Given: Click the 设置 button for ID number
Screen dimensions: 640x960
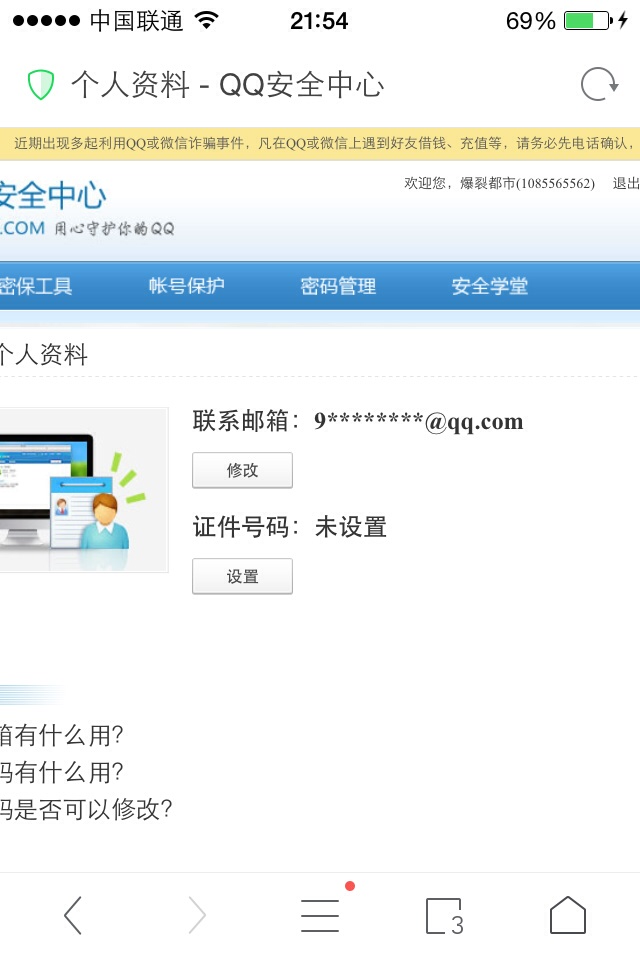Looking at the screenshot, I should pos(243,576).
